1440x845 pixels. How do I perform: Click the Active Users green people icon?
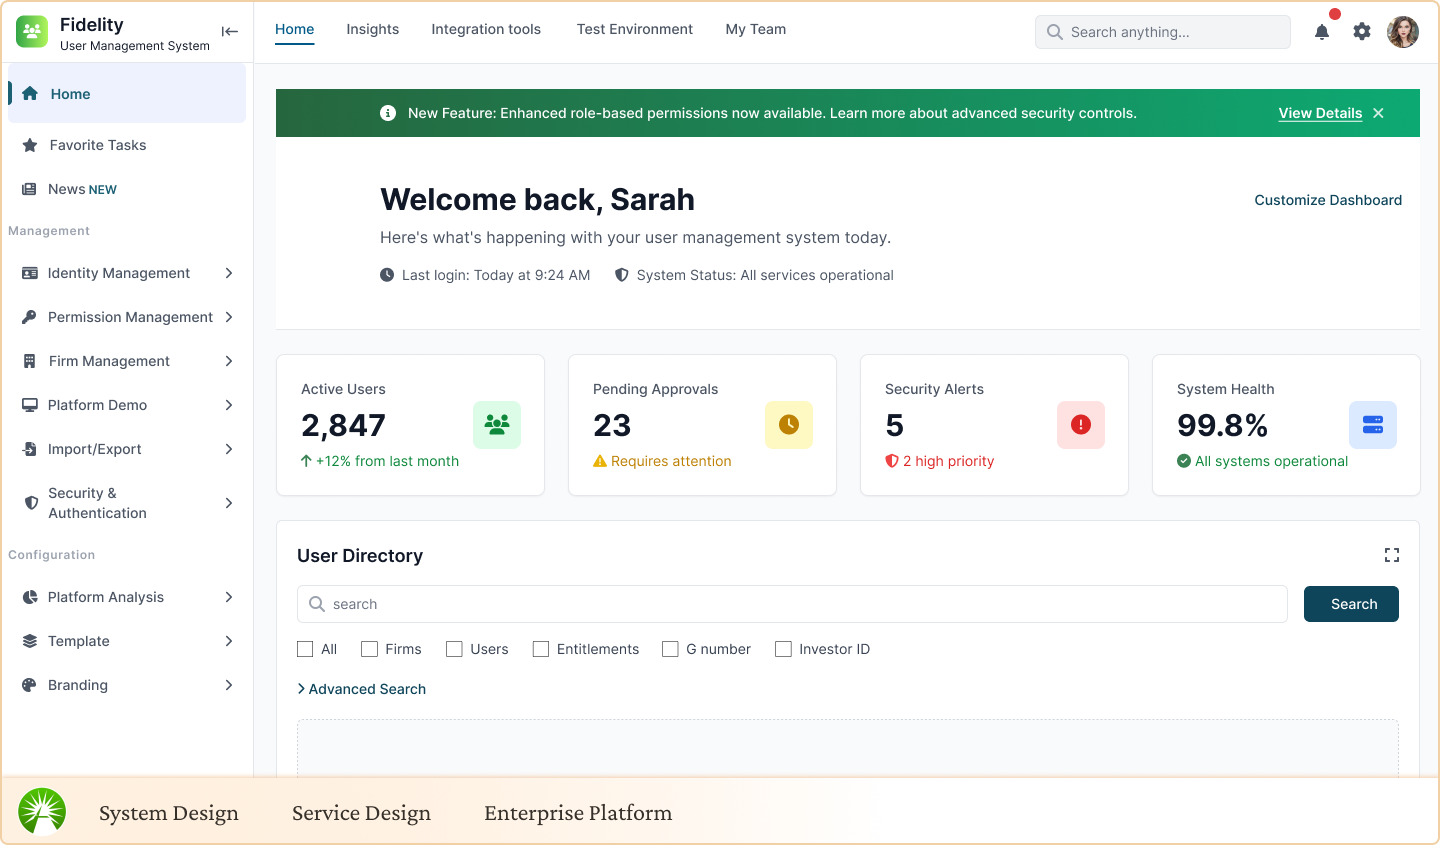[x=497, y=425]
